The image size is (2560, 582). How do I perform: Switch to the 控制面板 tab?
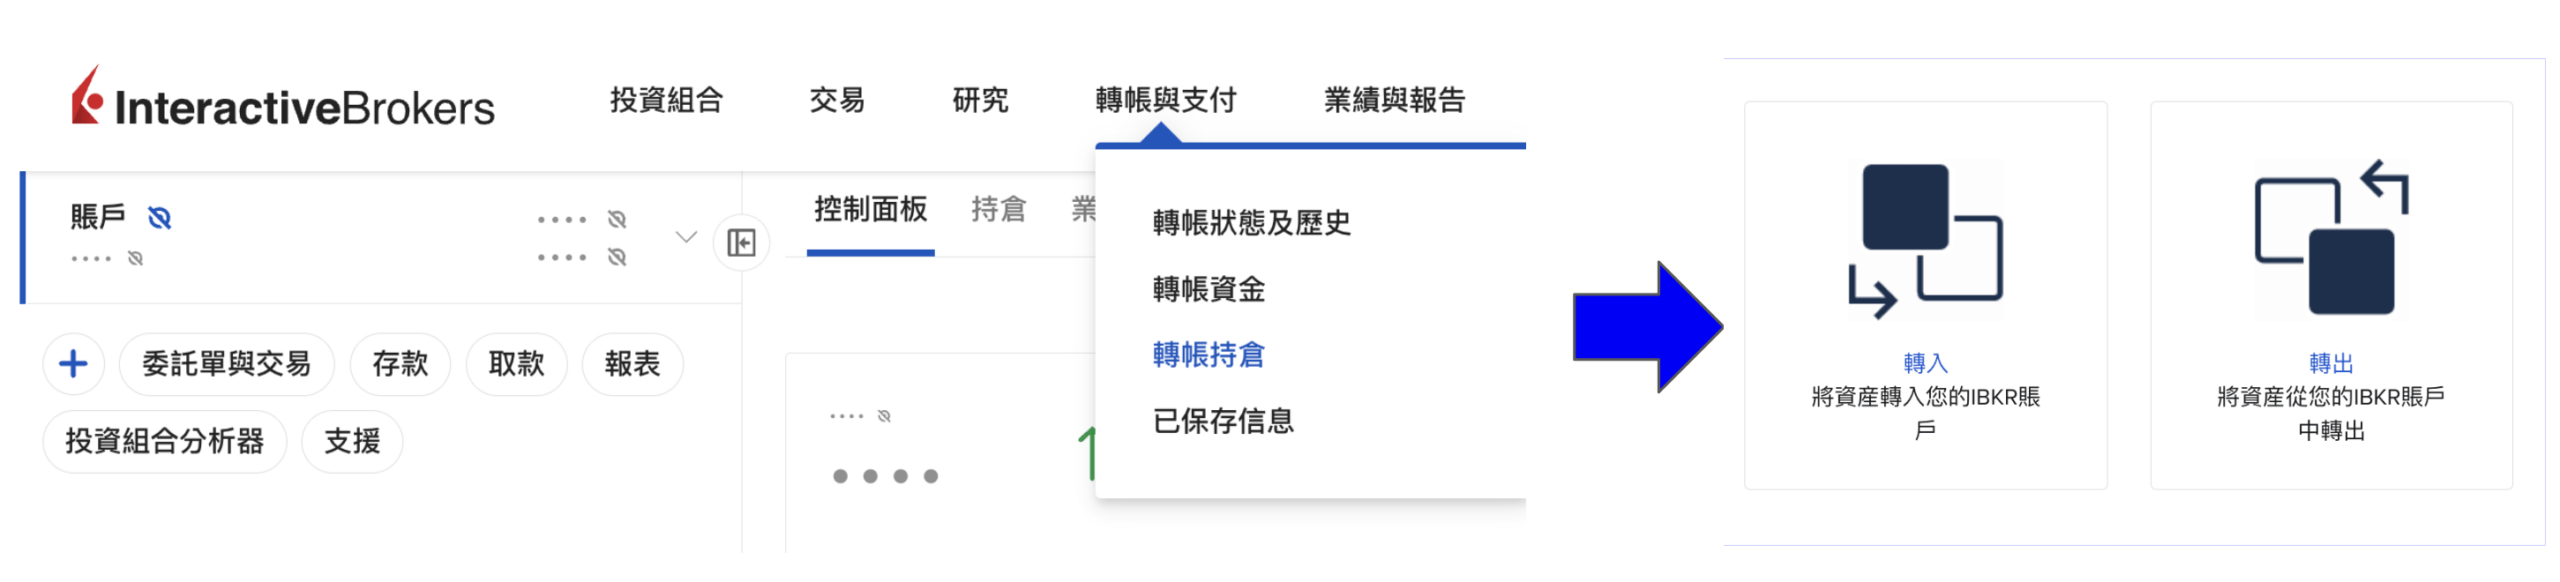(870, 210)
